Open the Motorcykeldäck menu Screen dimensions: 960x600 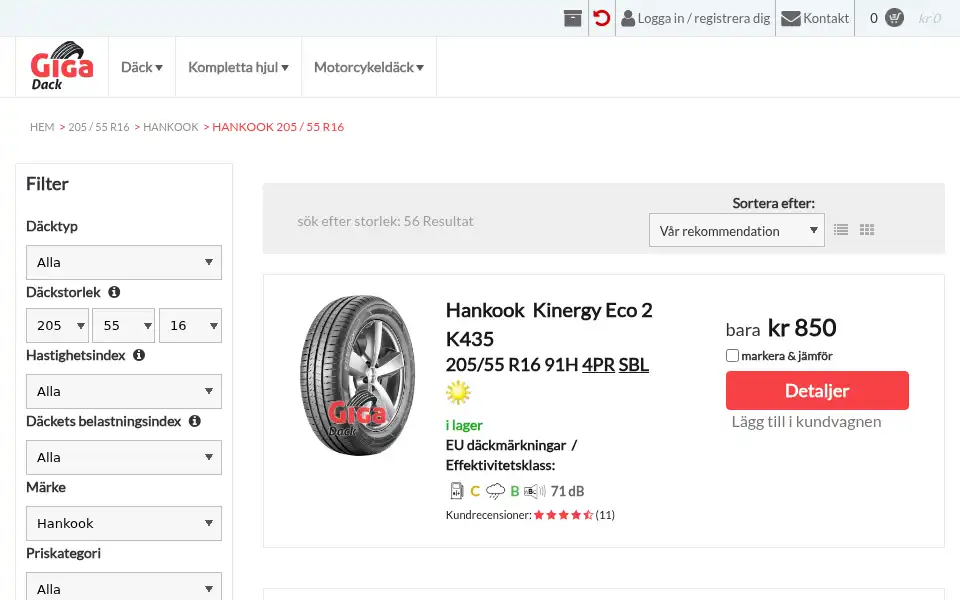point(369,67)
